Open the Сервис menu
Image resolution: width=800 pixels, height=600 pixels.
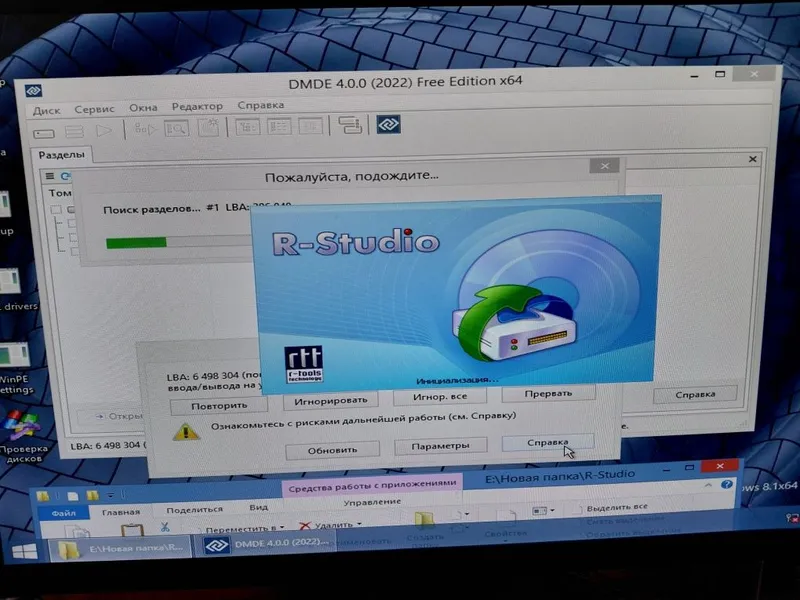pyautogui.click(x=94, y=109)
